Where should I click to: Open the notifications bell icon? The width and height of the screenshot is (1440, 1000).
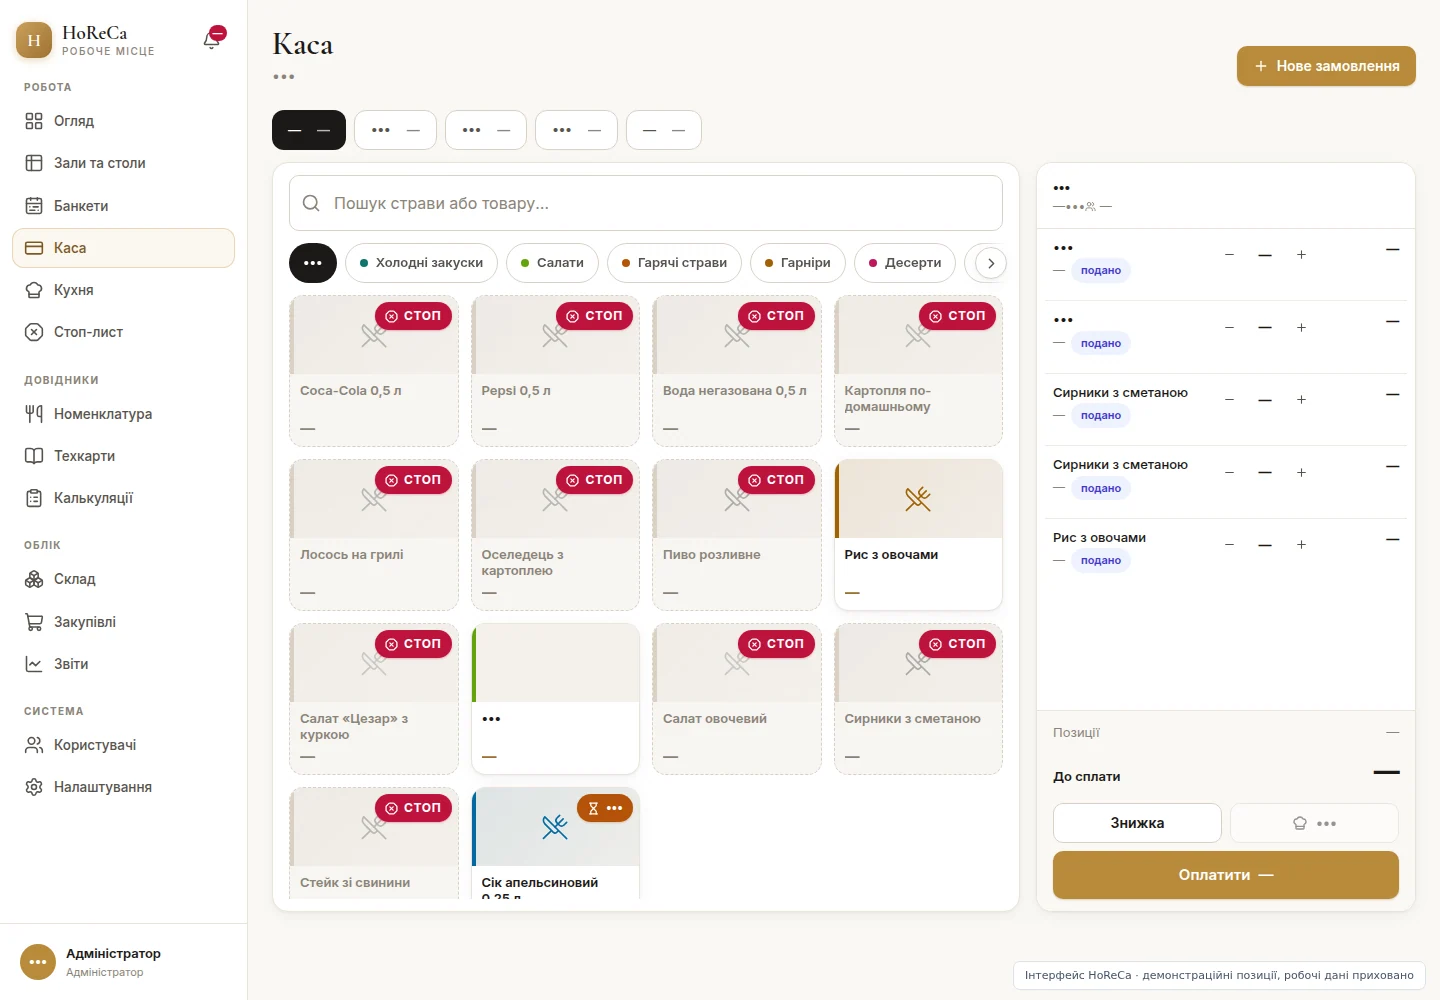point(212,40)
